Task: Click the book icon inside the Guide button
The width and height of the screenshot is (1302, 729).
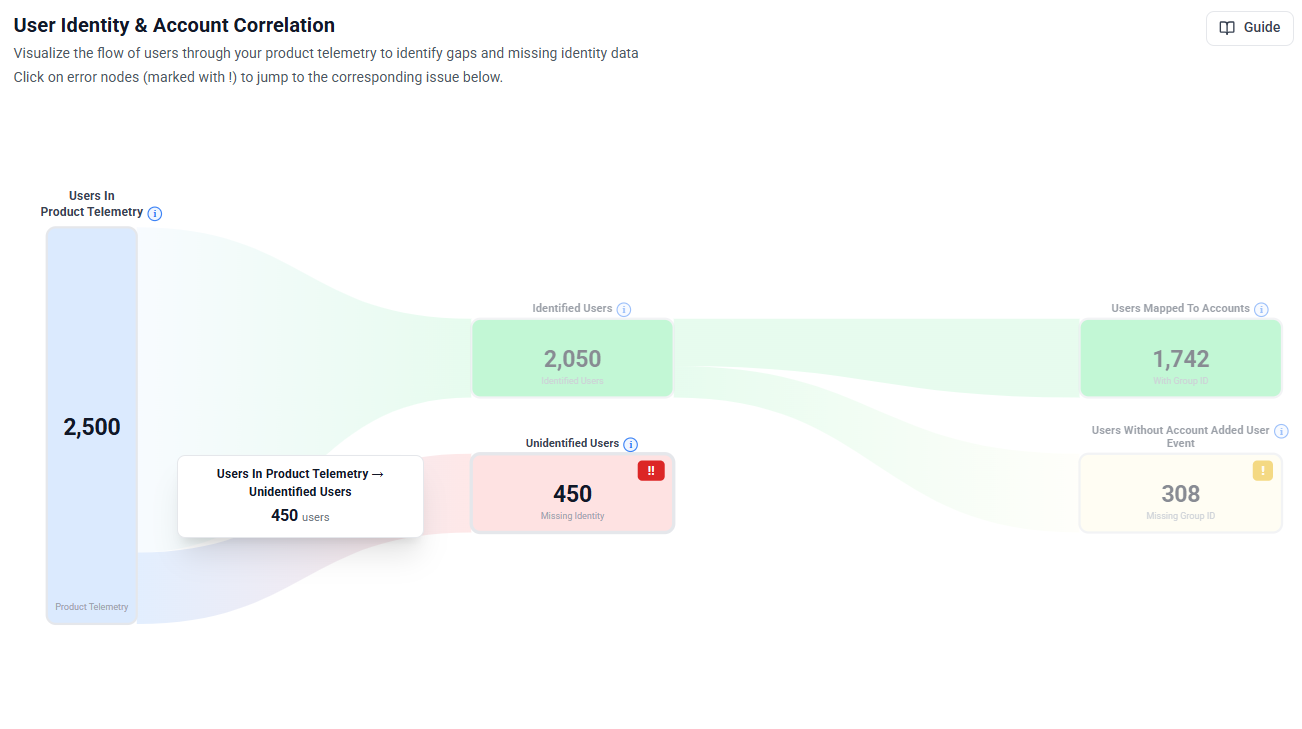Action: [1228, 28]
